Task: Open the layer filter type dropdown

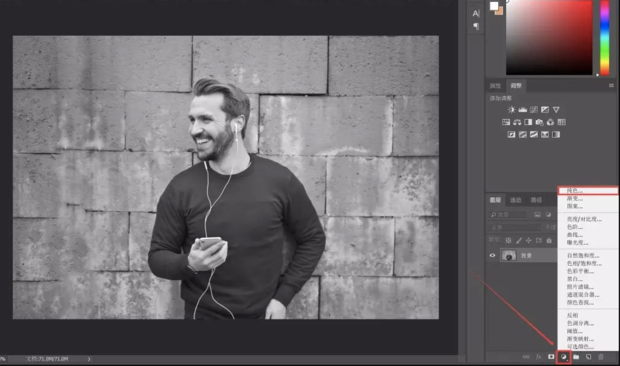Action: 508,215
